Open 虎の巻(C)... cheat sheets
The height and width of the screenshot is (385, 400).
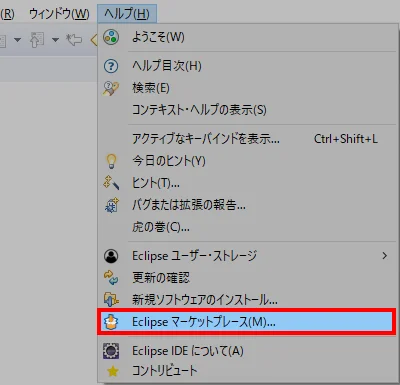247,227
